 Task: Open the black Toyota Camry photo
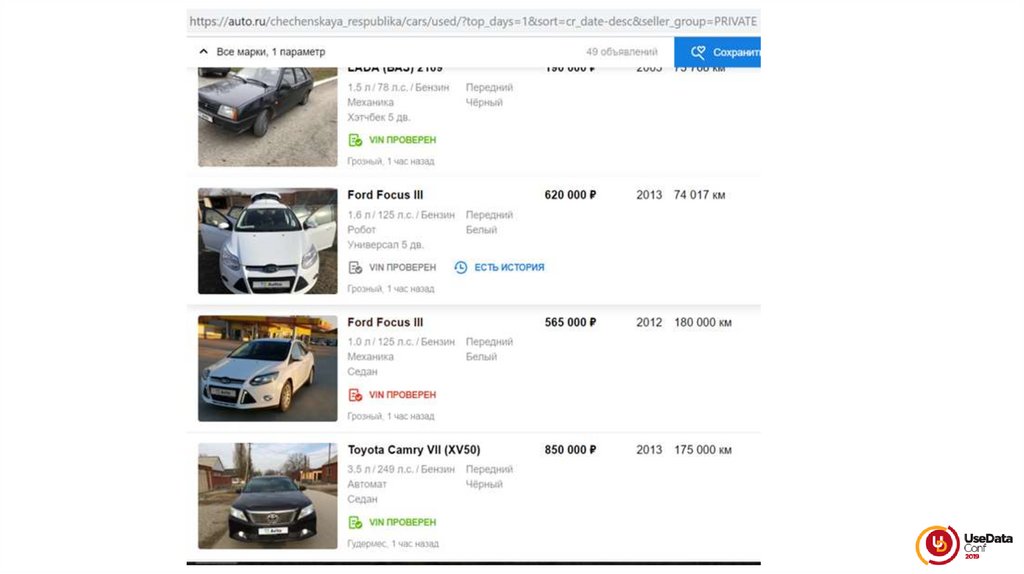(267, 496)
